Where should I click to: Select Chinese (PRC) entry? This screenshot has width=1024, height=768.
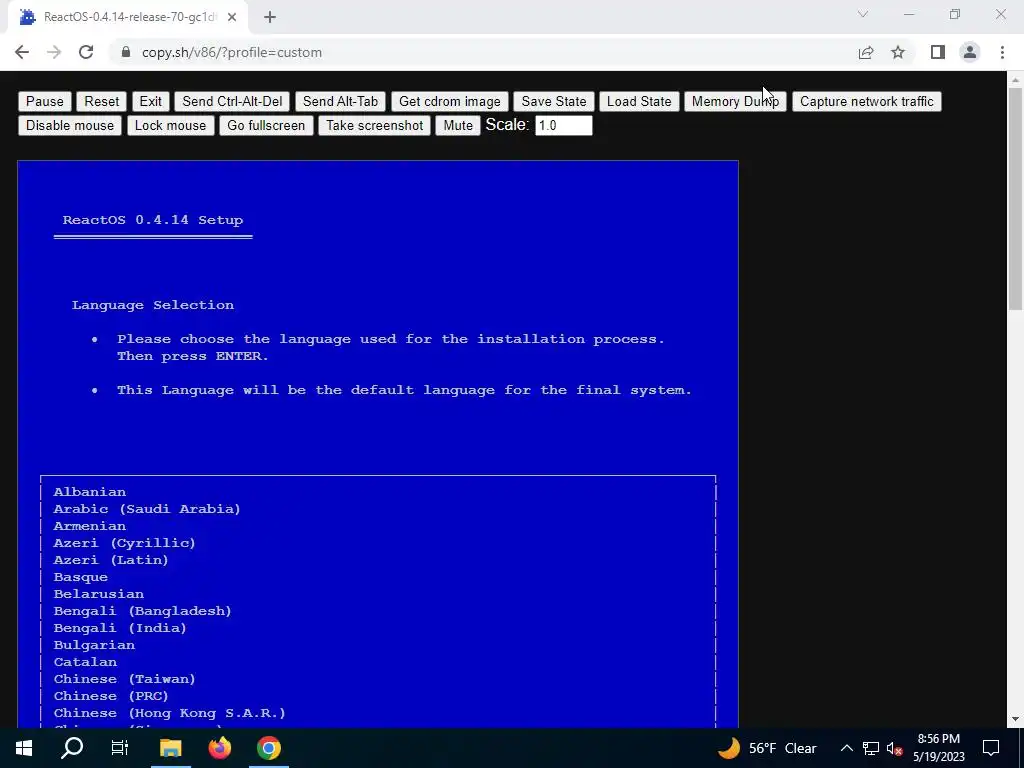tap(111, 696)
